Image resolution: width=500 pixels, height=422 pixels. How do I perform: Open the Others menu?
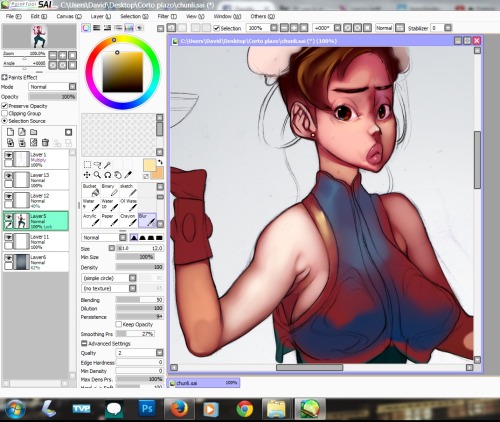point(263,16)
